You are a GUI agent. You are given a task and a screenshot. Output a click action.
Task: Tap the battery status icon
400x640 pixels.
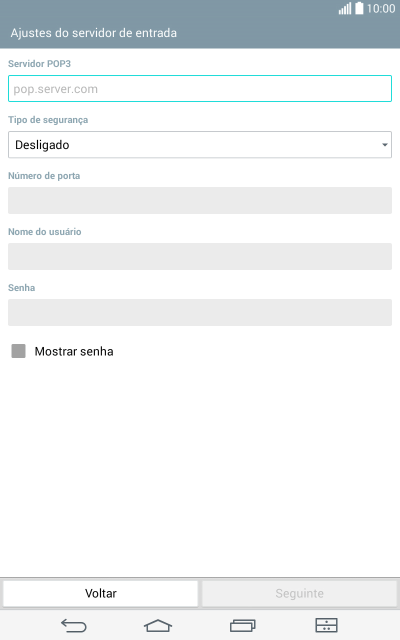coord(359,8)
